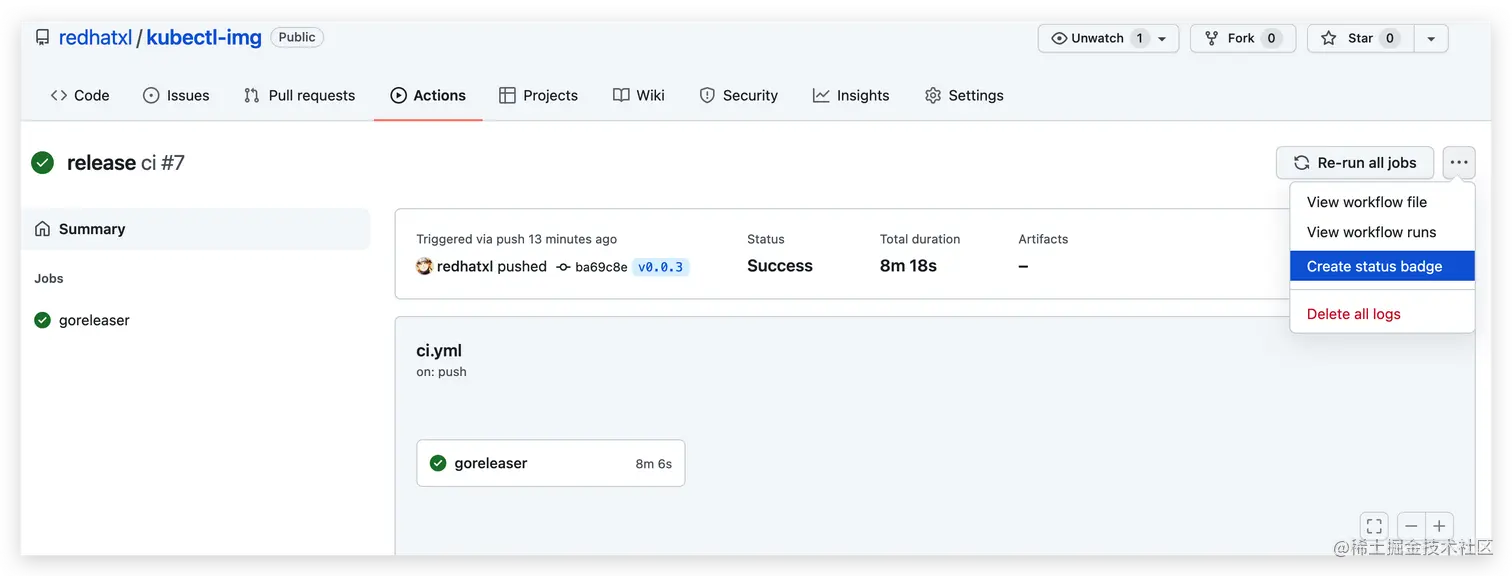Viewport: 1512px width, 576px height.
Task: Open the Star lists dropdown arrow
Action: [x=1431, y=38]
